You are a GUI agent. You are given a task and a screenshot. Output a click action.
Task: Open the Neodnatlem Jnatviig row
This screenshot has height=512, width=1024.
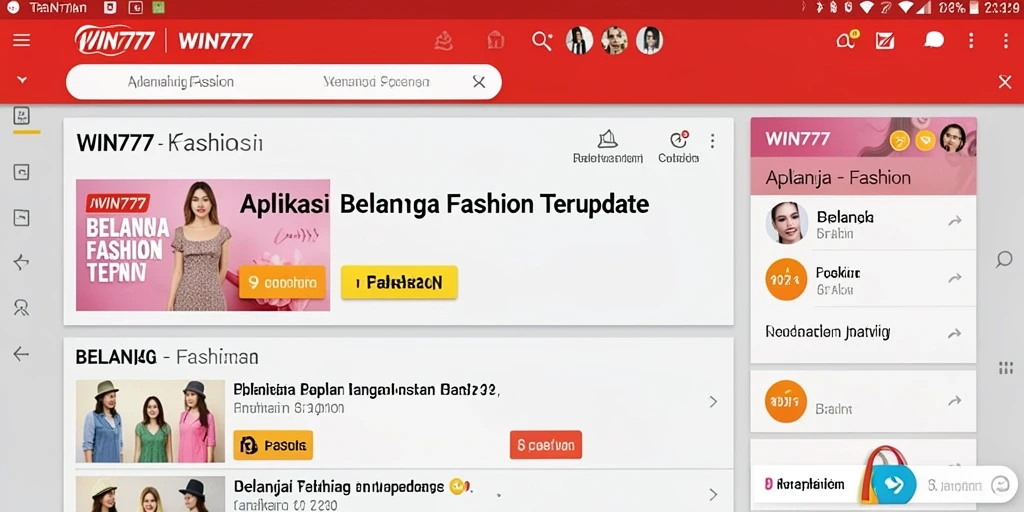[863, 332]
